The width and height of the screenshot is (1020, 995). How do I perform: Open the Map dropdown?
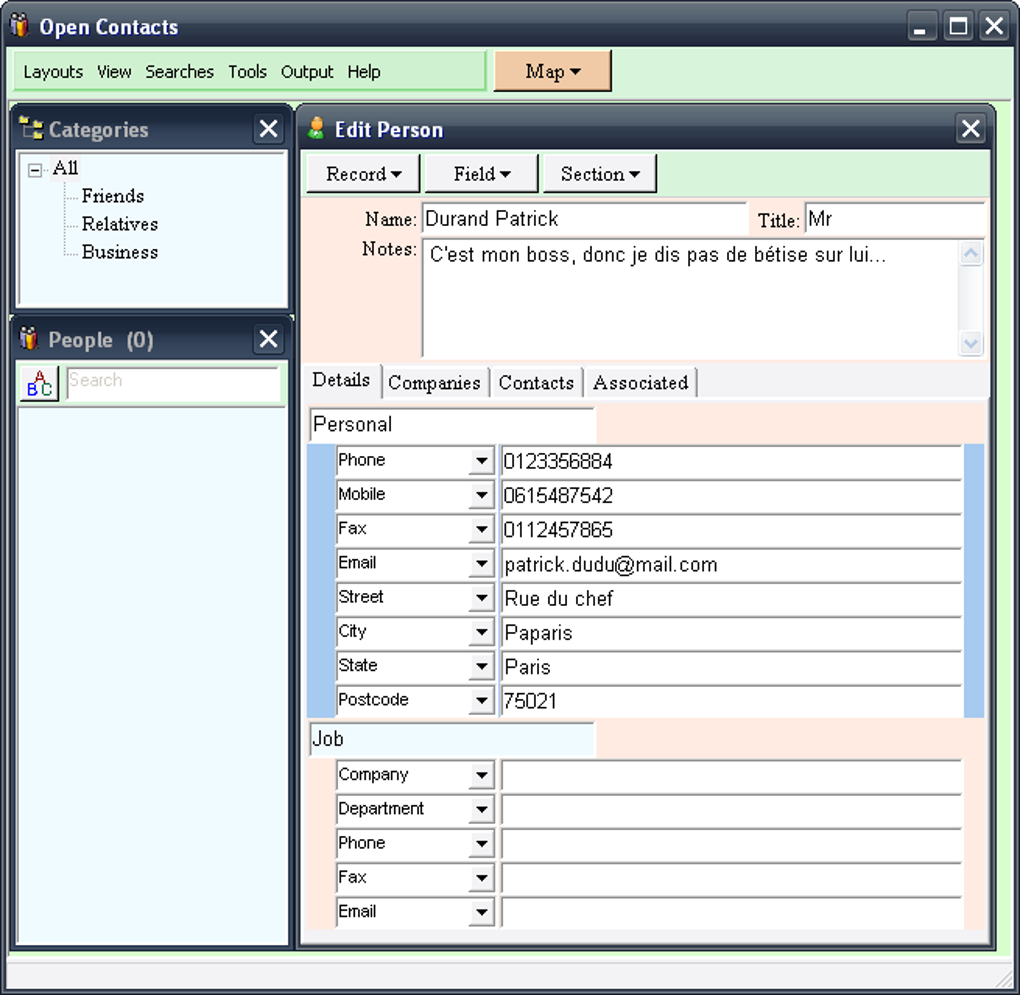553,71
